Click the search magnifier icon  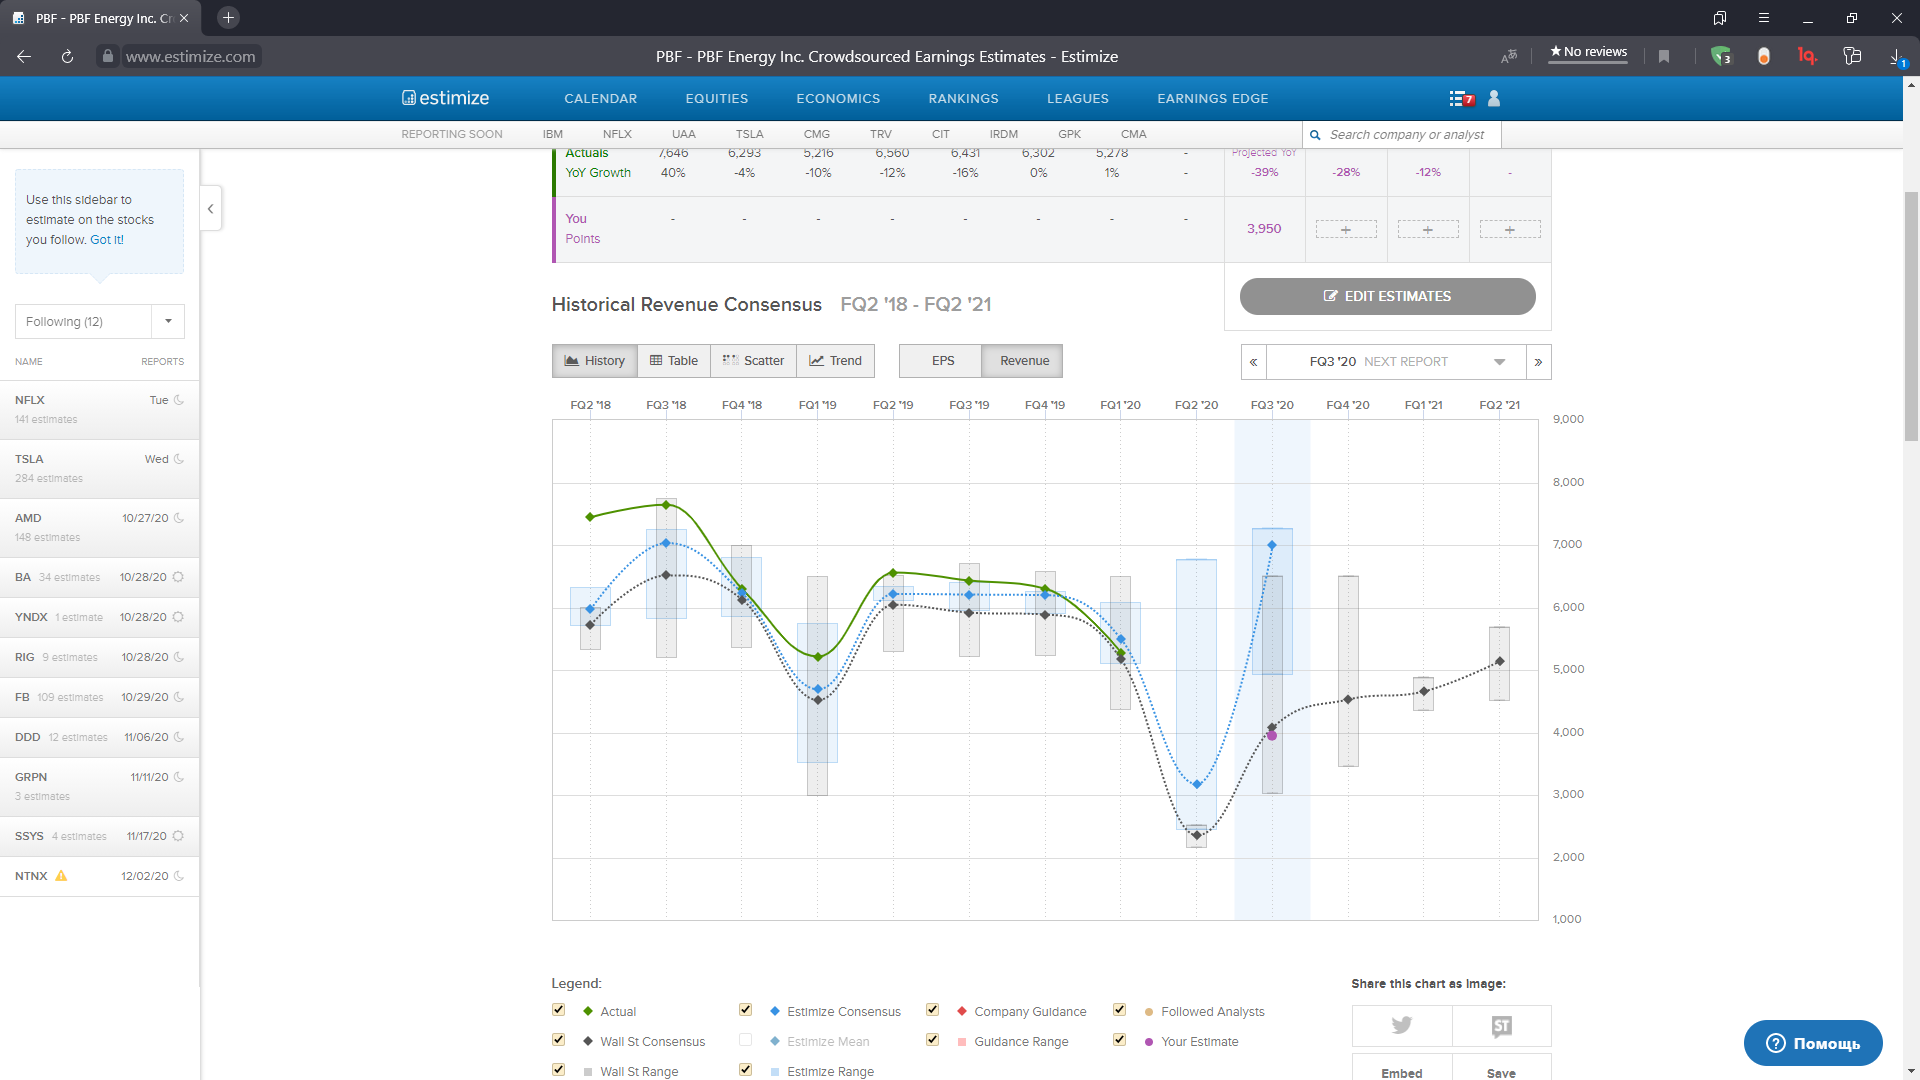coord(1315,135)
